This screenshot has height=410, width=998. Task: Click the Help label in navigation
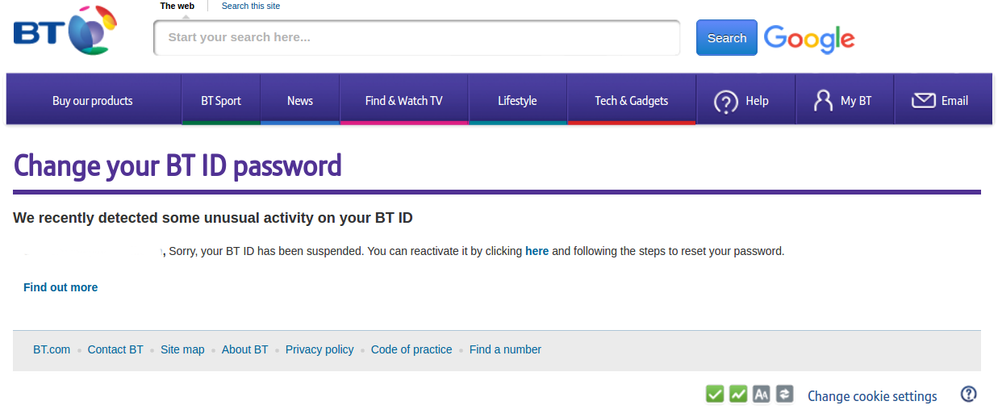757,101
